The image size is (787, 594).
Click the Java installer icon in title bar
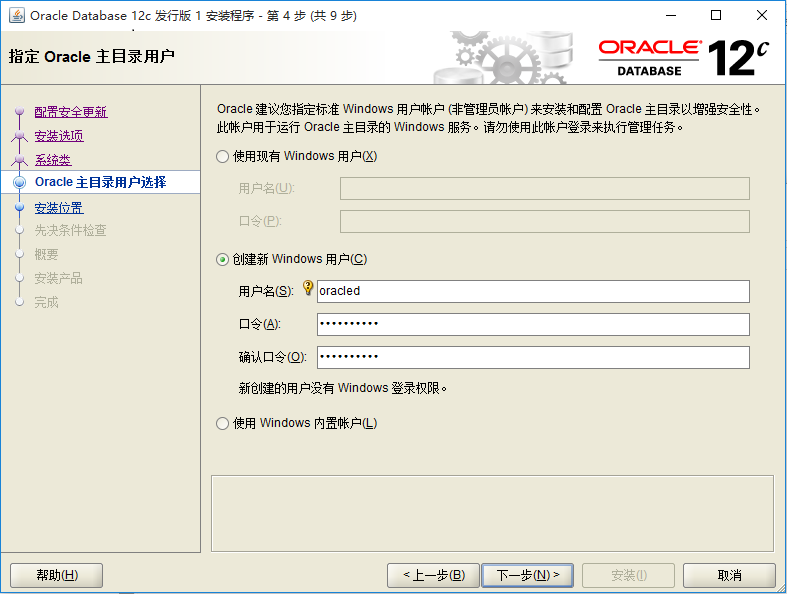click(17, 16)
